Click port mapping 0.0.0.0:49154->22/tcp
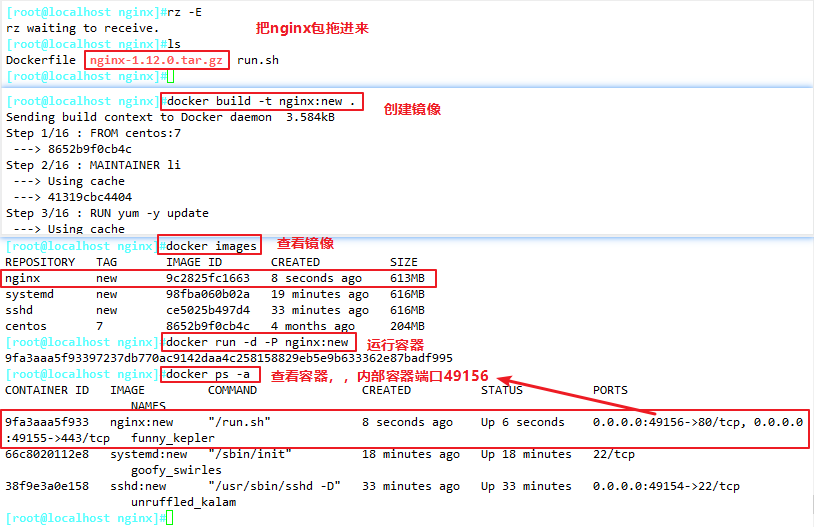Image resolution: width=814 pixels, height=527 pixels. coord(667,487)
